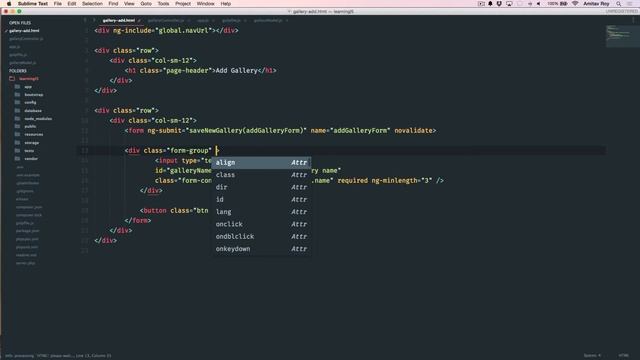Open composer.json in the sidebar
640x360 pixels.
pos(29,207)
